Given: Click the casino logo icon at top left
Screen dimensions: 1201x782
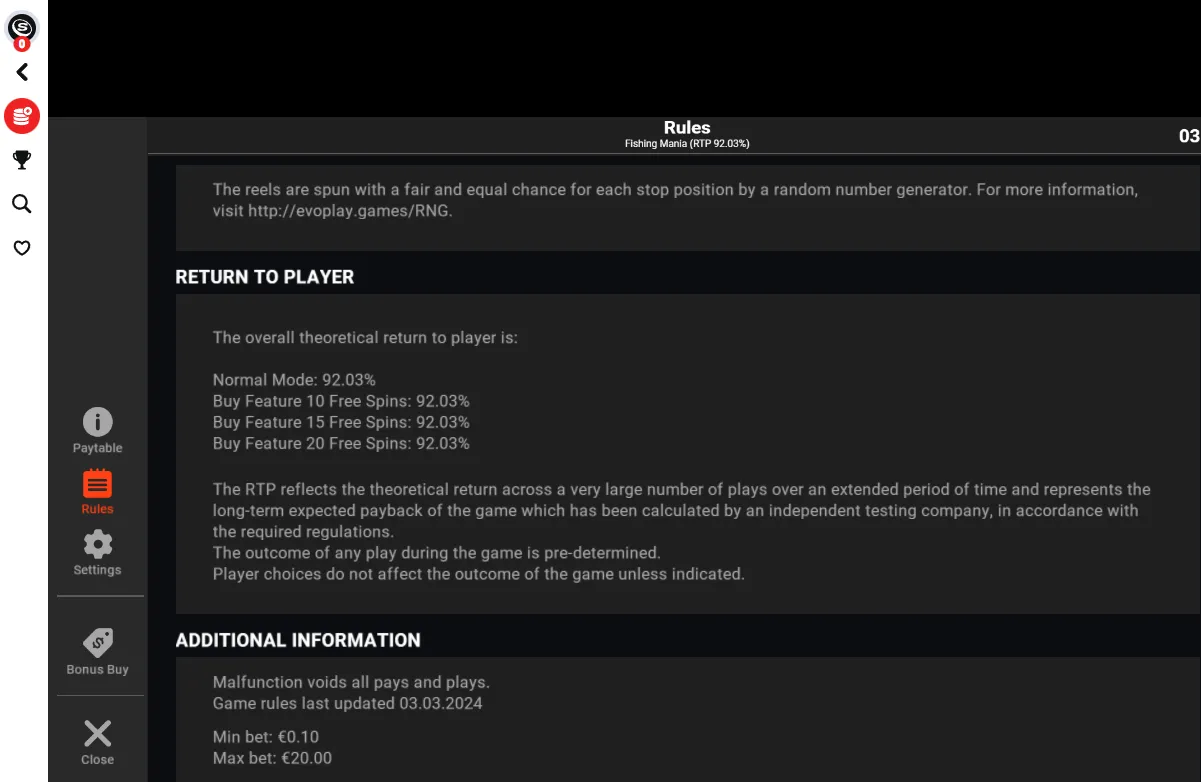Looking at the screenshot, I should (22, 28).
